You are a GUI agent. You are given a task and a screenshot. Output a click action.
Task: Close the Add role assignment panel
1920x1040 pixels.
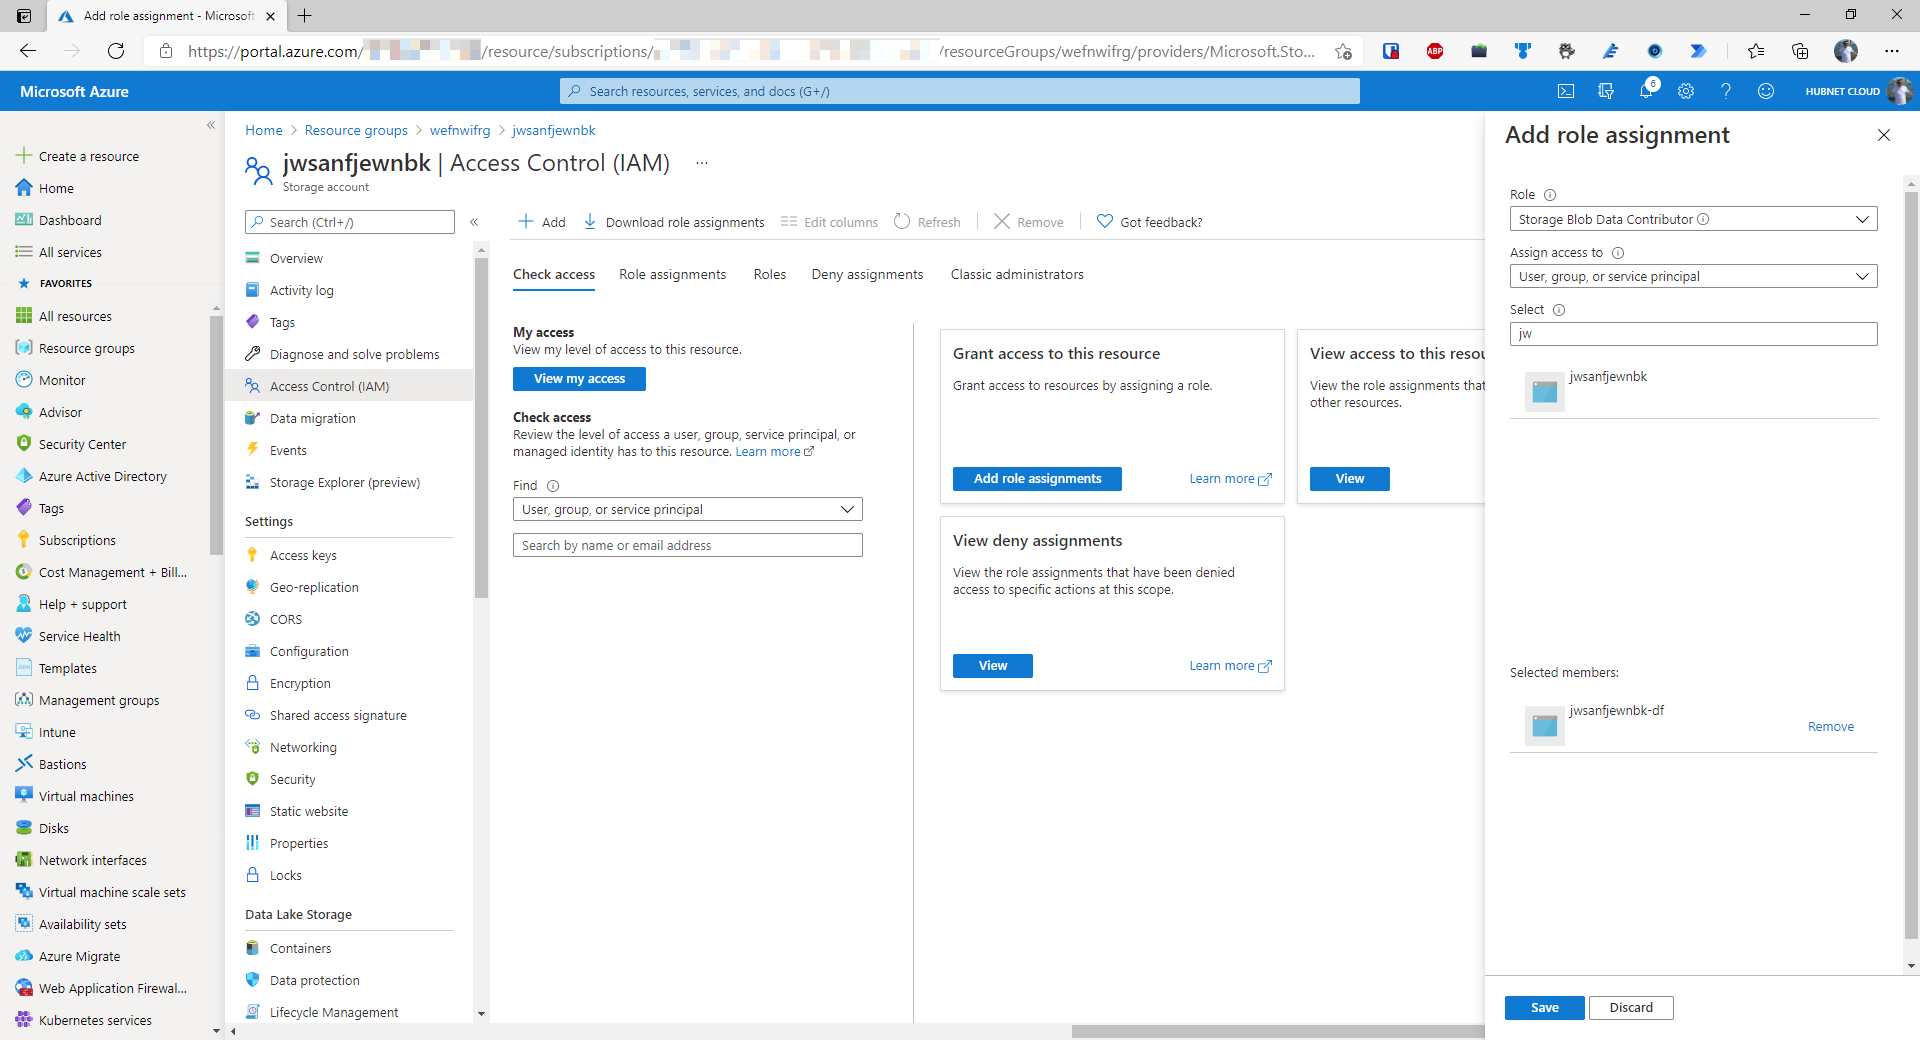point(1884,135)
